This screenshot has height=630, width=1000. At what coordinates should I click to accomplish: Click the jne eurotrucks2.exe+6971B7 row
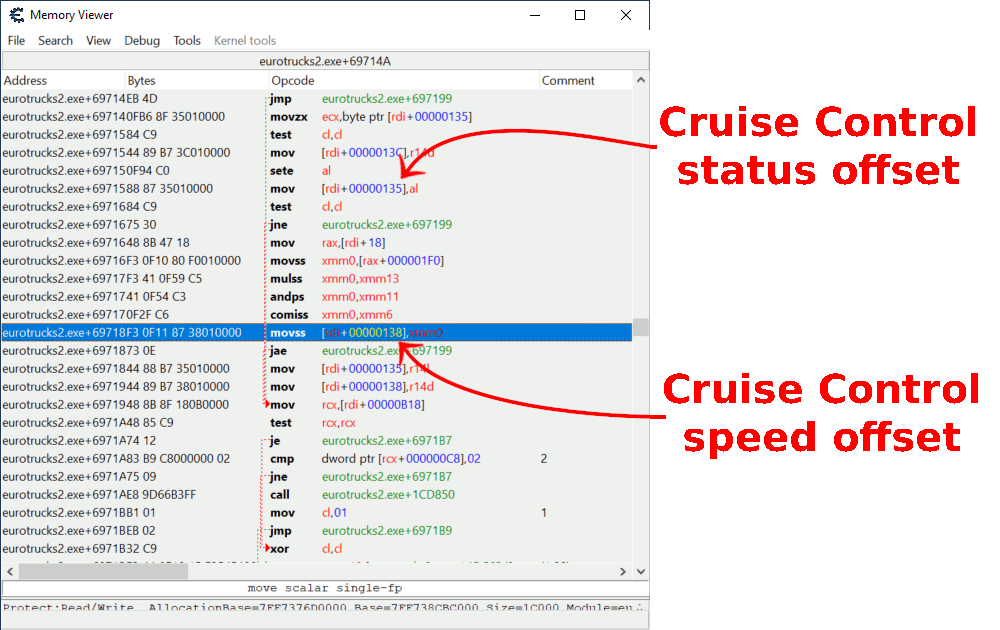[x=317, y=476]
